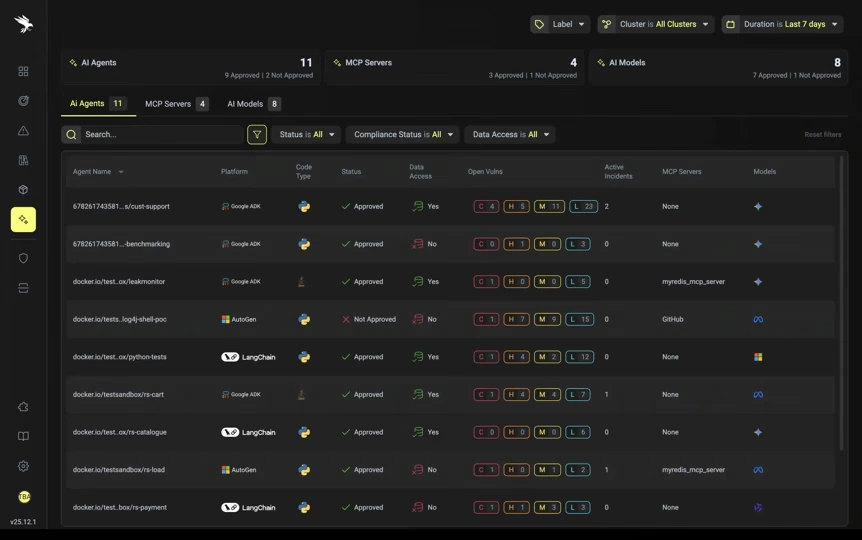Open the documentation book icon in sidebar
The width and height of the screenshot is (862, 540).
23,437
